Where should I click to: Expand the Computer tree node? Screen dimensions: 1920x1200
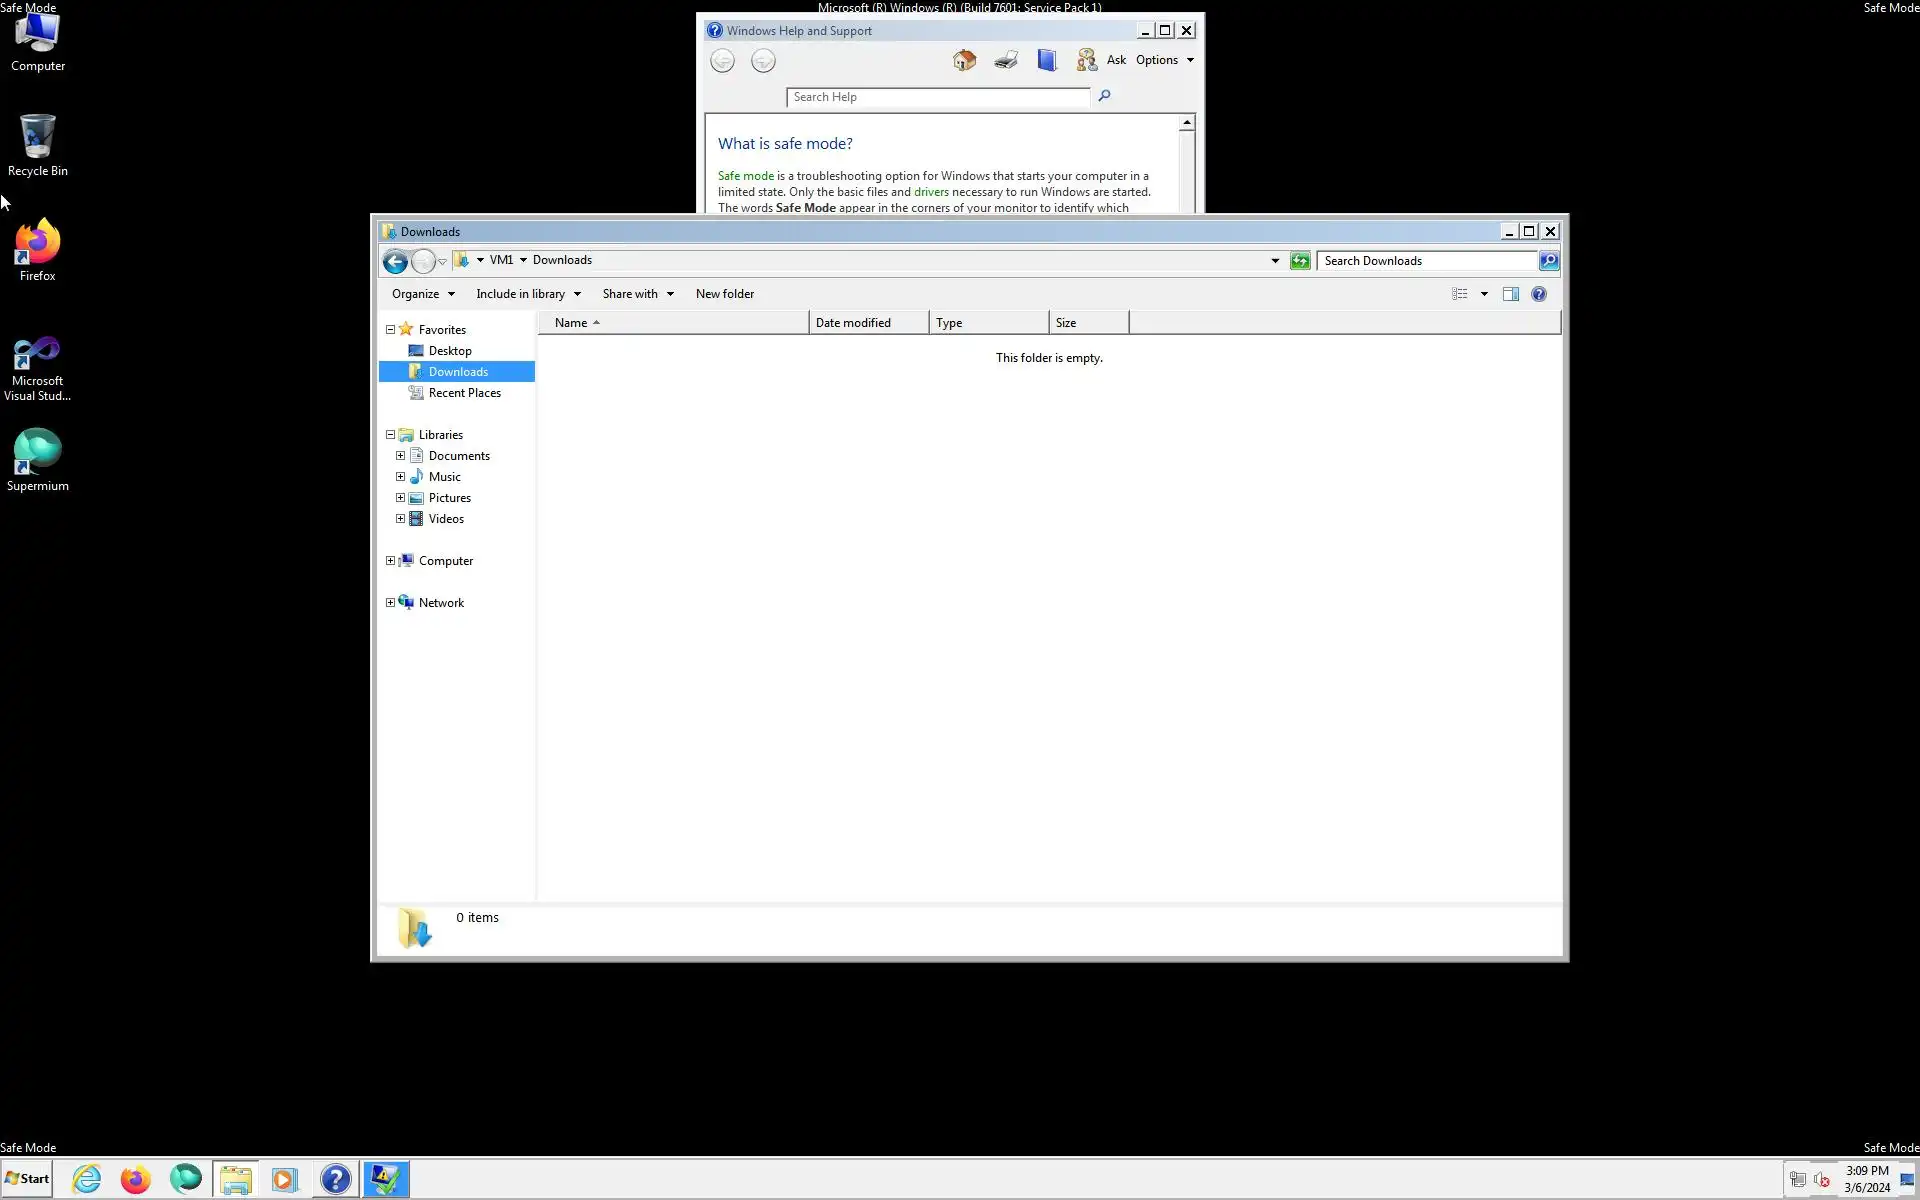coord(391,561)
